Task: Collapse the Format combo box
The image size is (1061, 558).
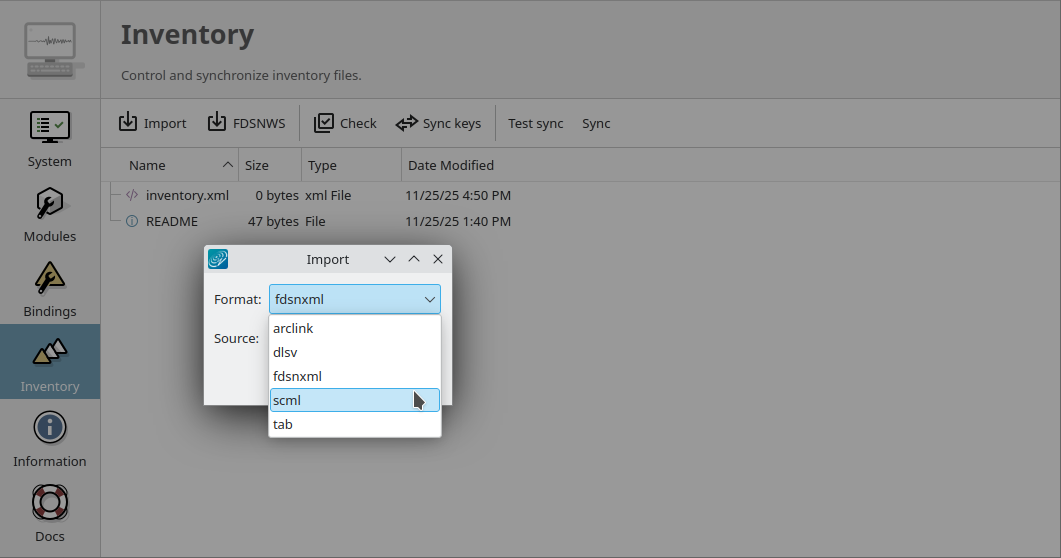Action: (429, 299)
